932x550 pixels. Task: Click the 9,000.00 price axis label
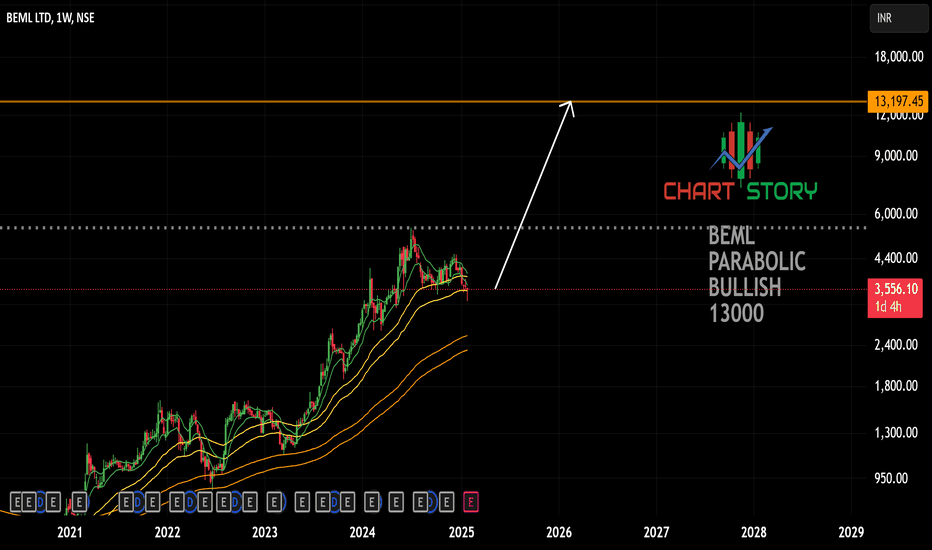pyautogui.click(x=896, y=156)
